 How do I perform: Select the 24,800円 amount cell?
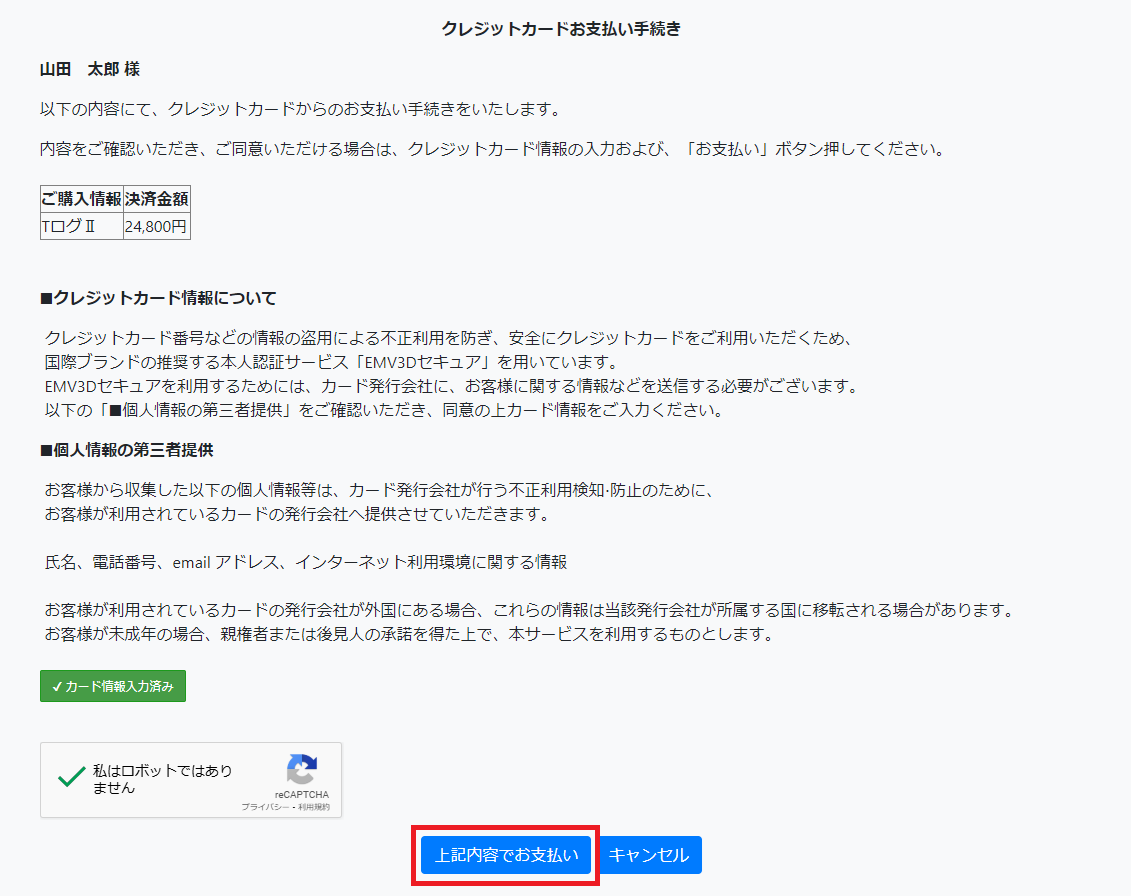coord(156,227)
